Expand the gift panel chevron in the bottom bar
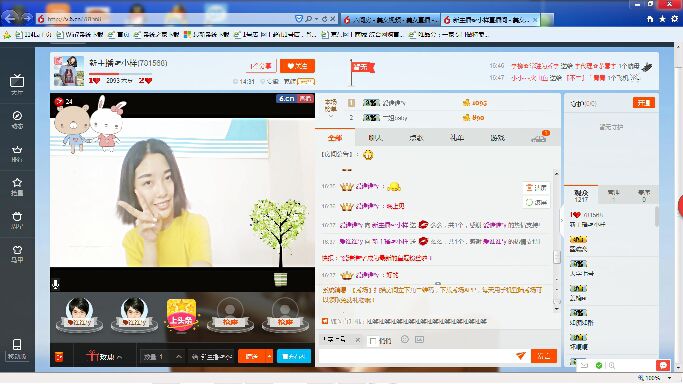683x384 pixels. pyautogui.click(x=119, y=357)
